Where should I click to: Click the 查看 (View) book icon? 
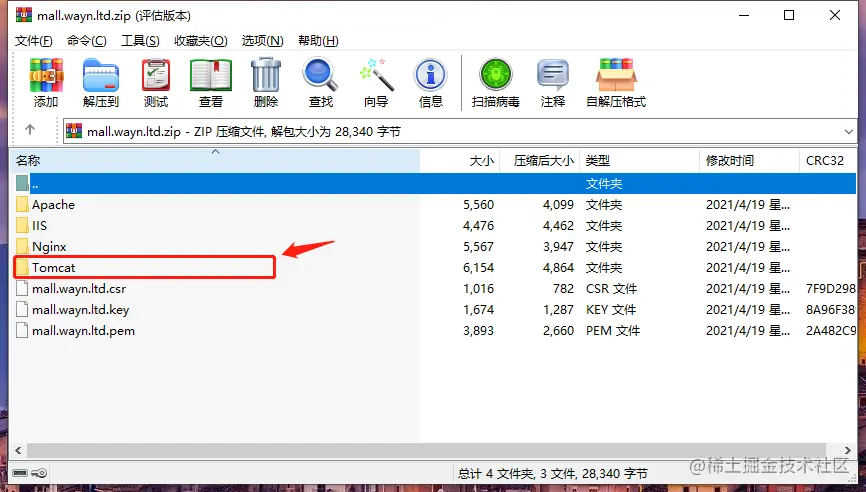click(x=210, y=75)
